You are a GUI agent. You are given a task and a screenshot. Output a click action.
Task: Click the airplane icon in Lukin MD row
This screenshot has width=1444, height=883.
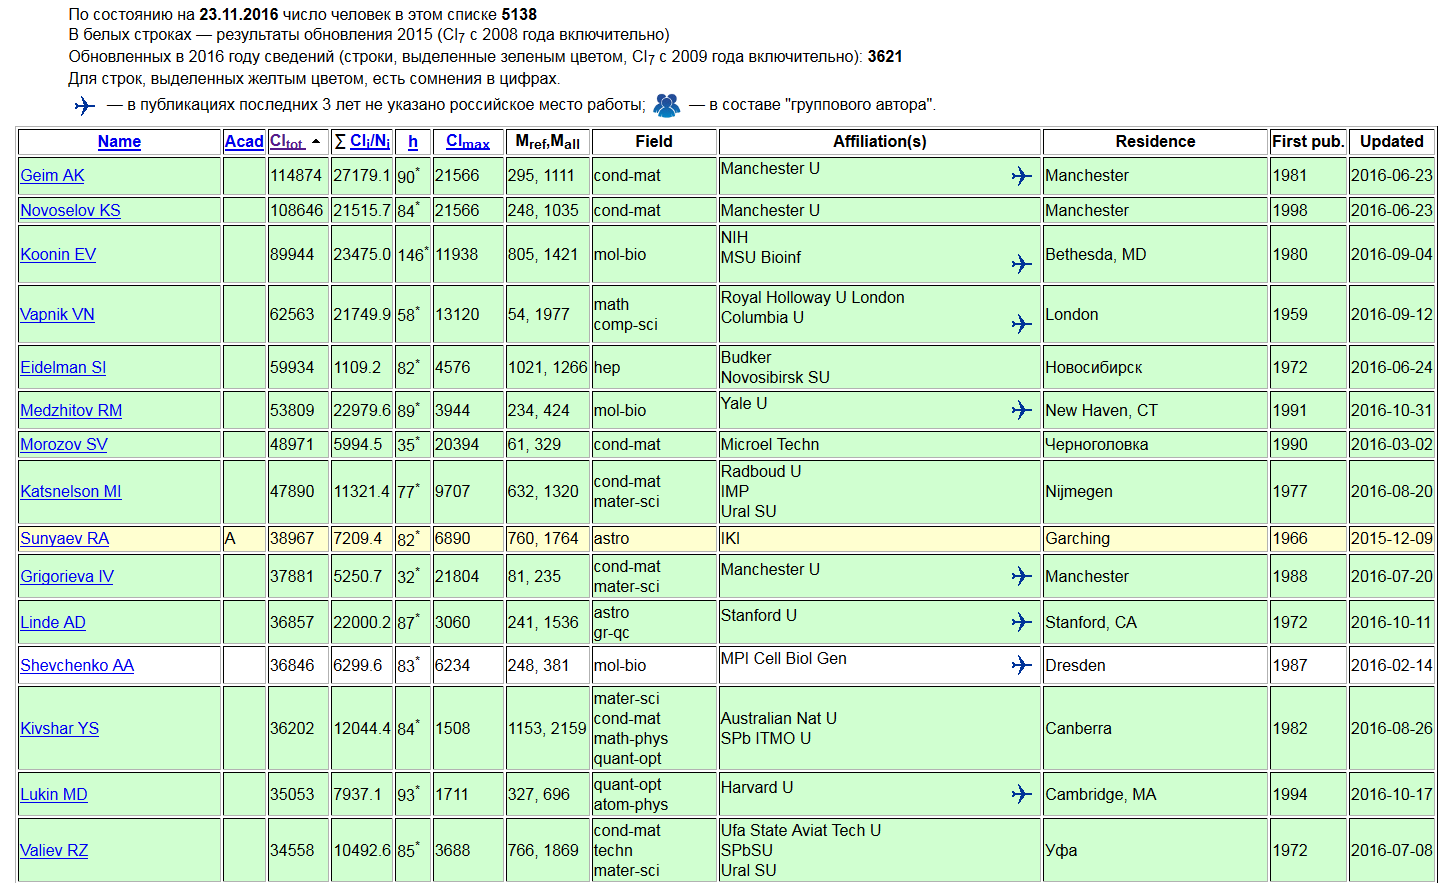click(x=1021, y=794)
